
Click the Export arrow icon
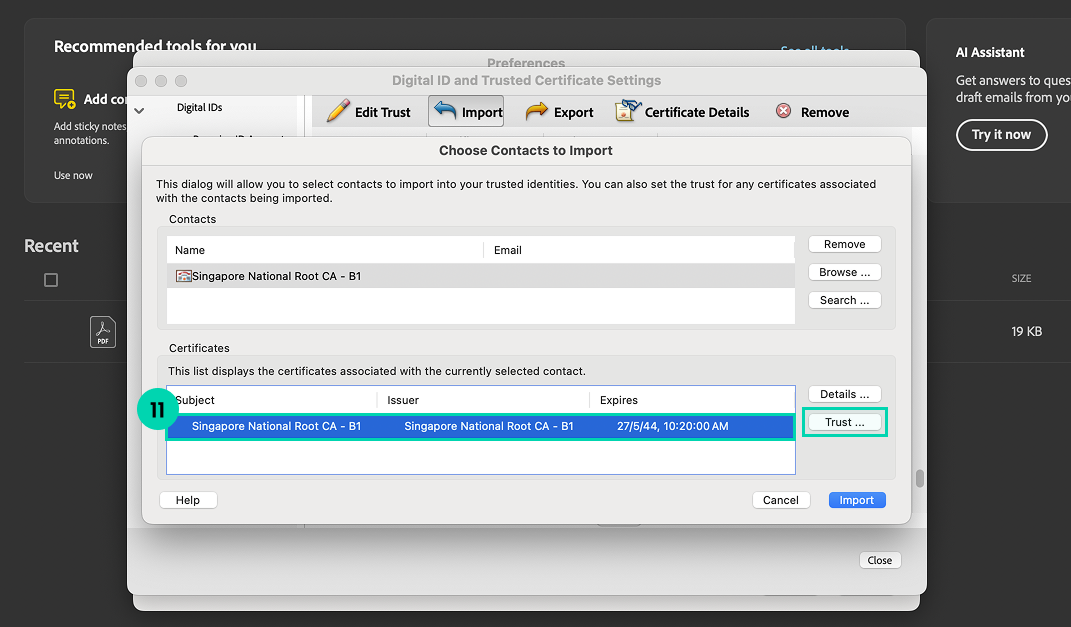(537, 111)
